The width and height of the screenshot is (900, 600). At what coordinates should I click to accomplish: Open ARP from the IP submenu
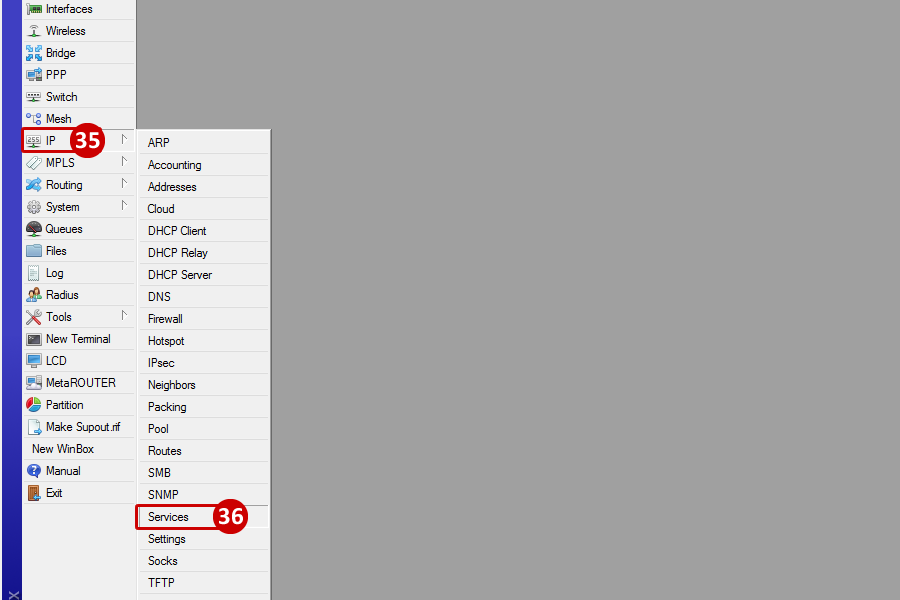[x=204, y=143]
